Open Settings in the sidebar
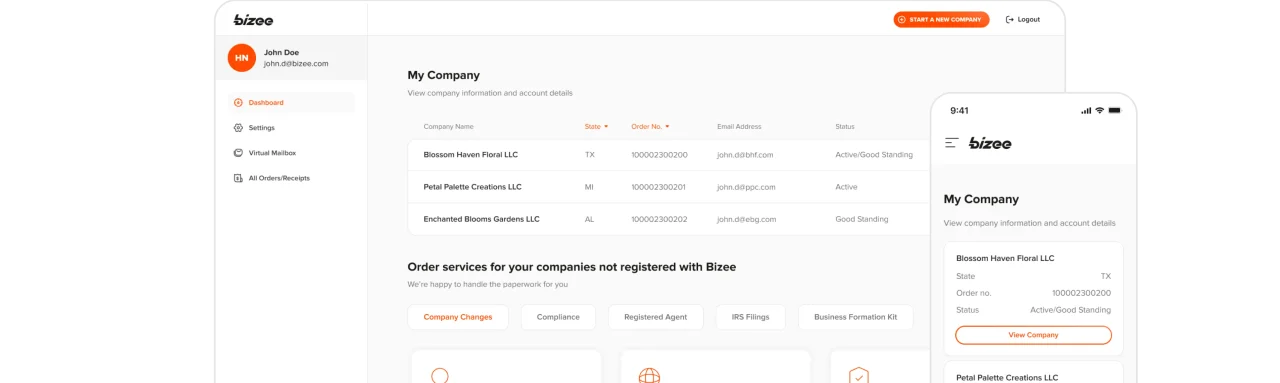Screen dimensions: 1280x383 click(291, 128)
